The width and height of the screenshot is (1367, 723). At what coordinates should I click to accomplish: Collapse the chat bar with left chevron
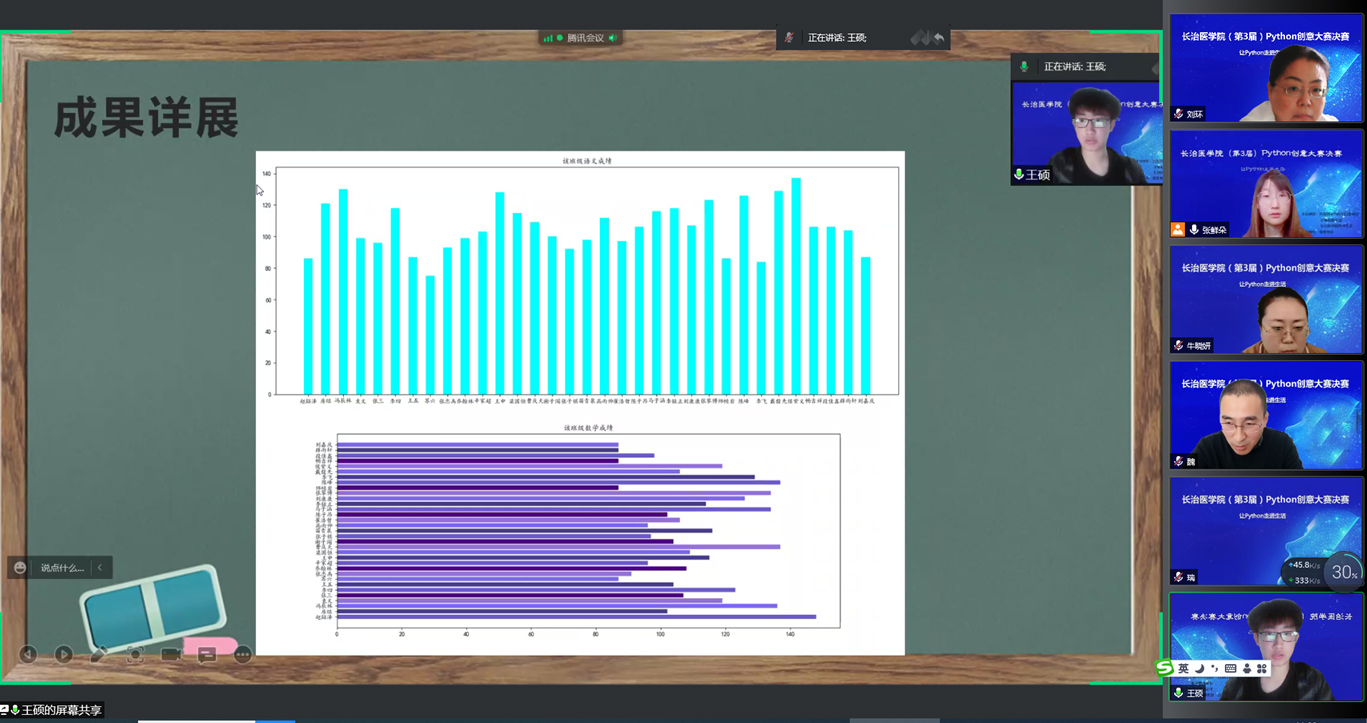coord(100,567)
